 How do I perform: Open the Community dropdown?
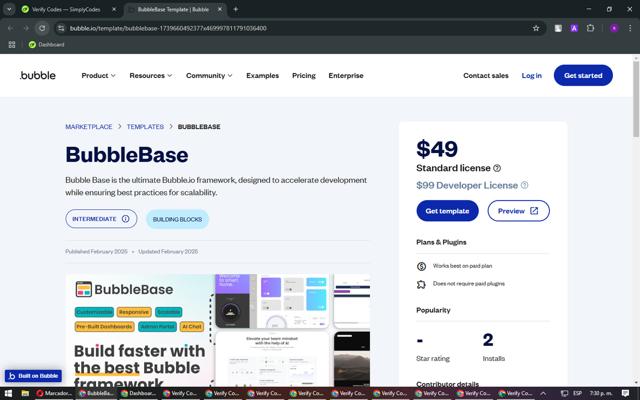click(209, 76)
